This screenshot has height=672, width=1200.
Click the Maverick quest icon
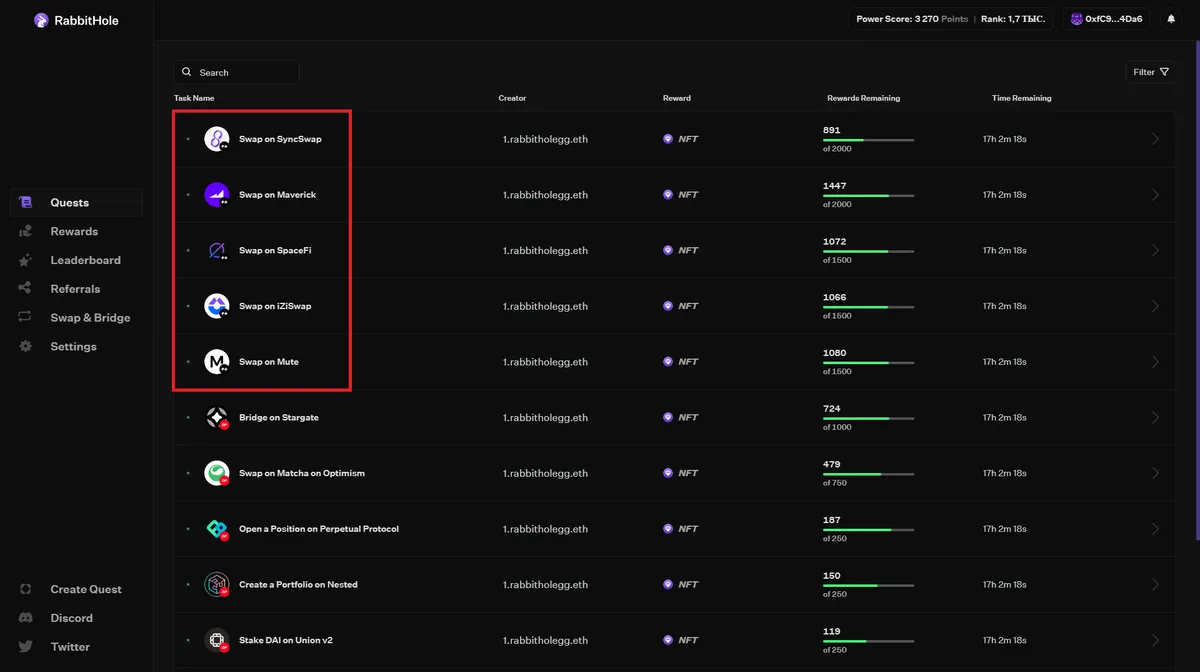pyautogui.click(x=217, y=195)
